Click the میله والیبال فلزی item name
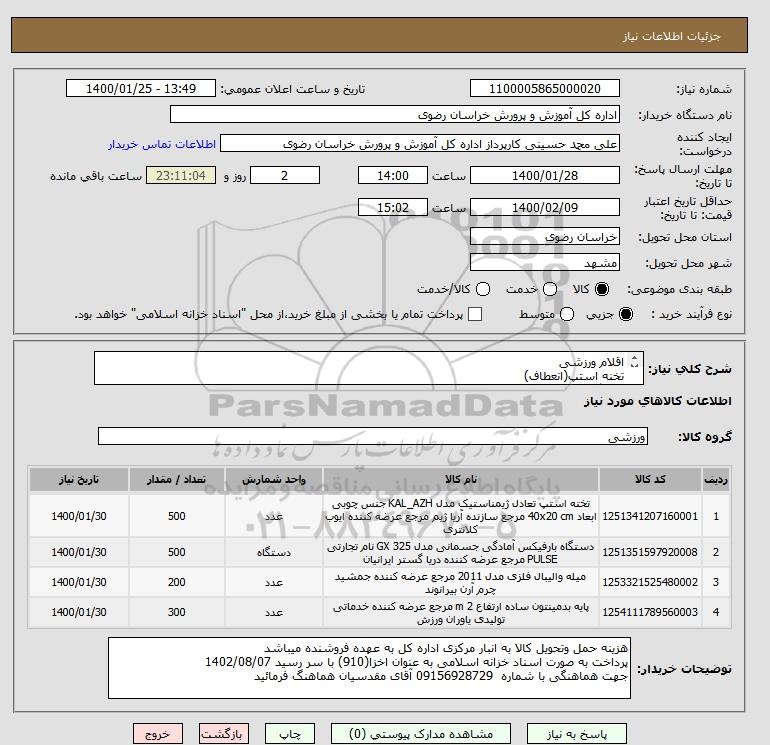This screenshot has width=770, height=745. tap(461, 582)
